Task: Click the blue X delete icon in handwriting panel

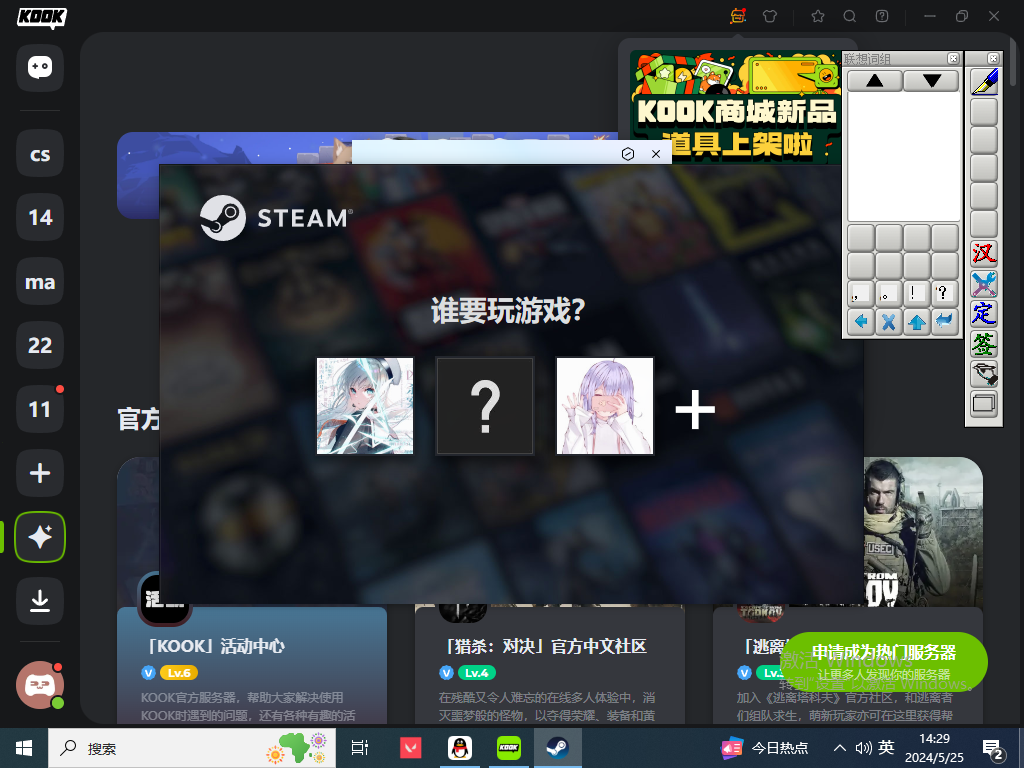Action: [x=889, y=321]
